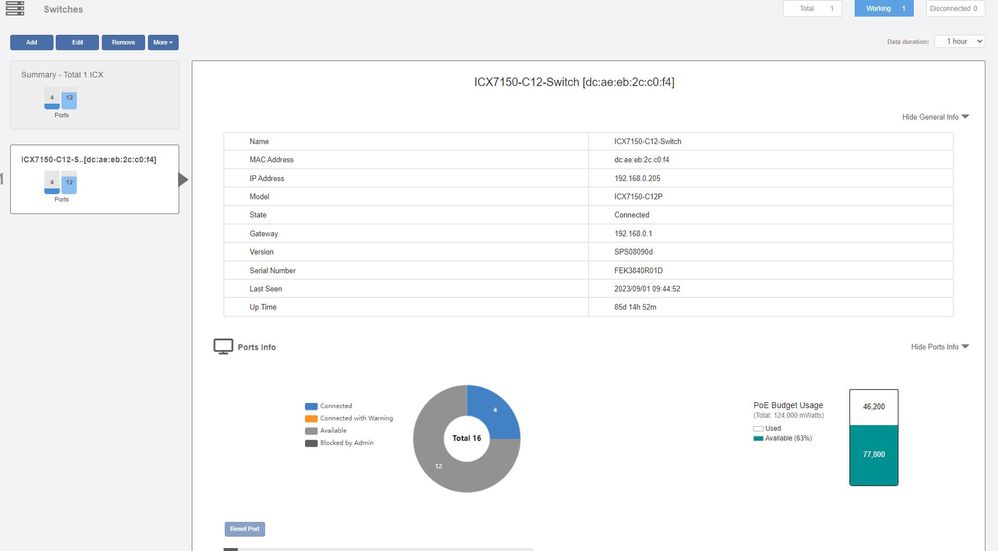998x551 pixels.
Task: Open the More dropdown menu
Action: point(163,42)
